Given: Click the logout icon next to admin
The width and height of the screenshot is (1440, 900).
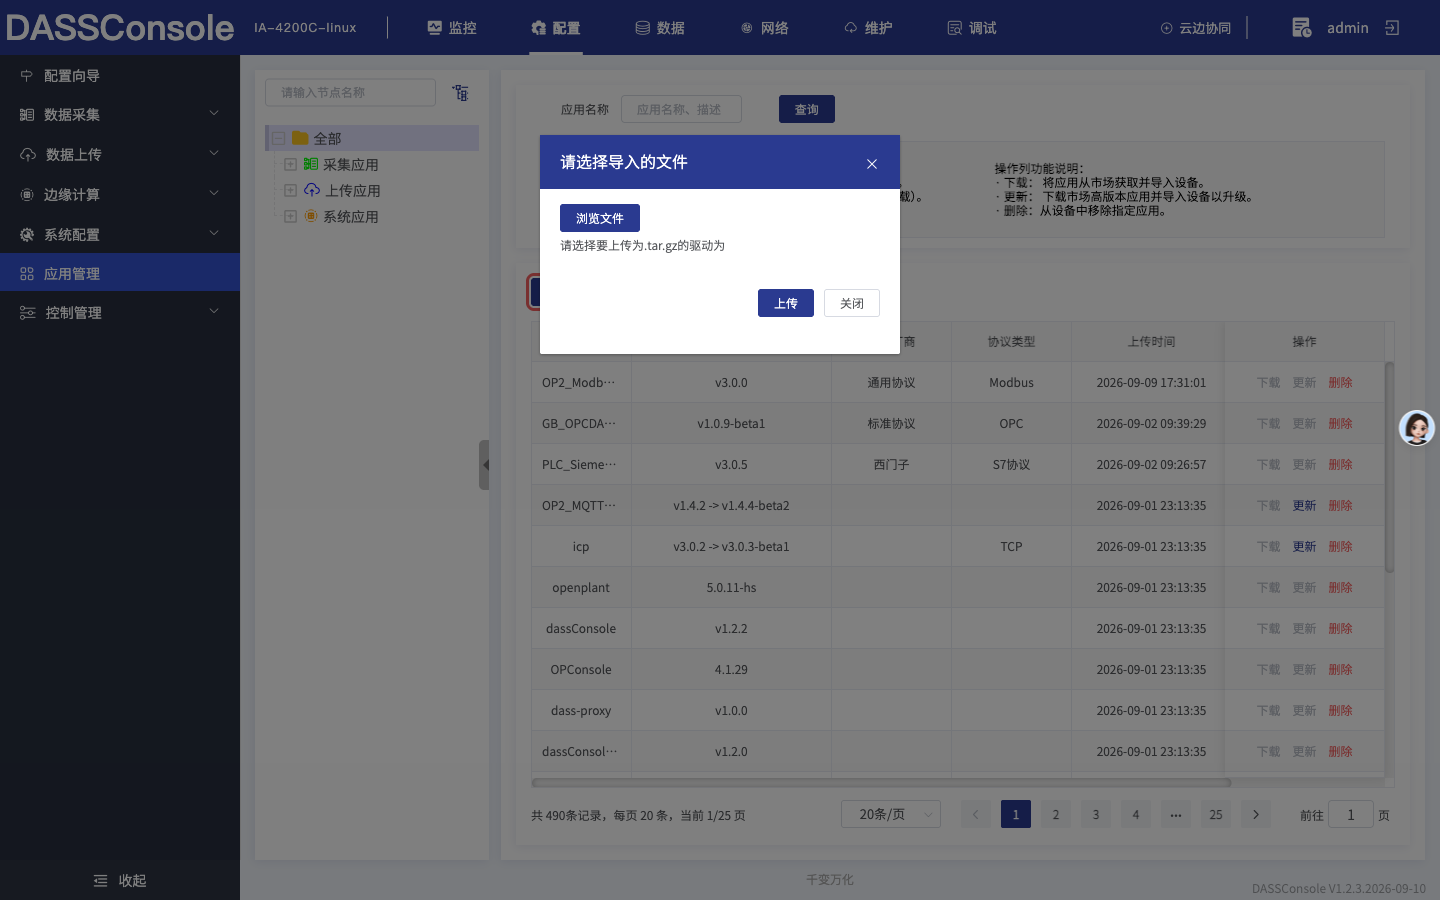Looking at the screenshot, I should [x=1392, y=28].
